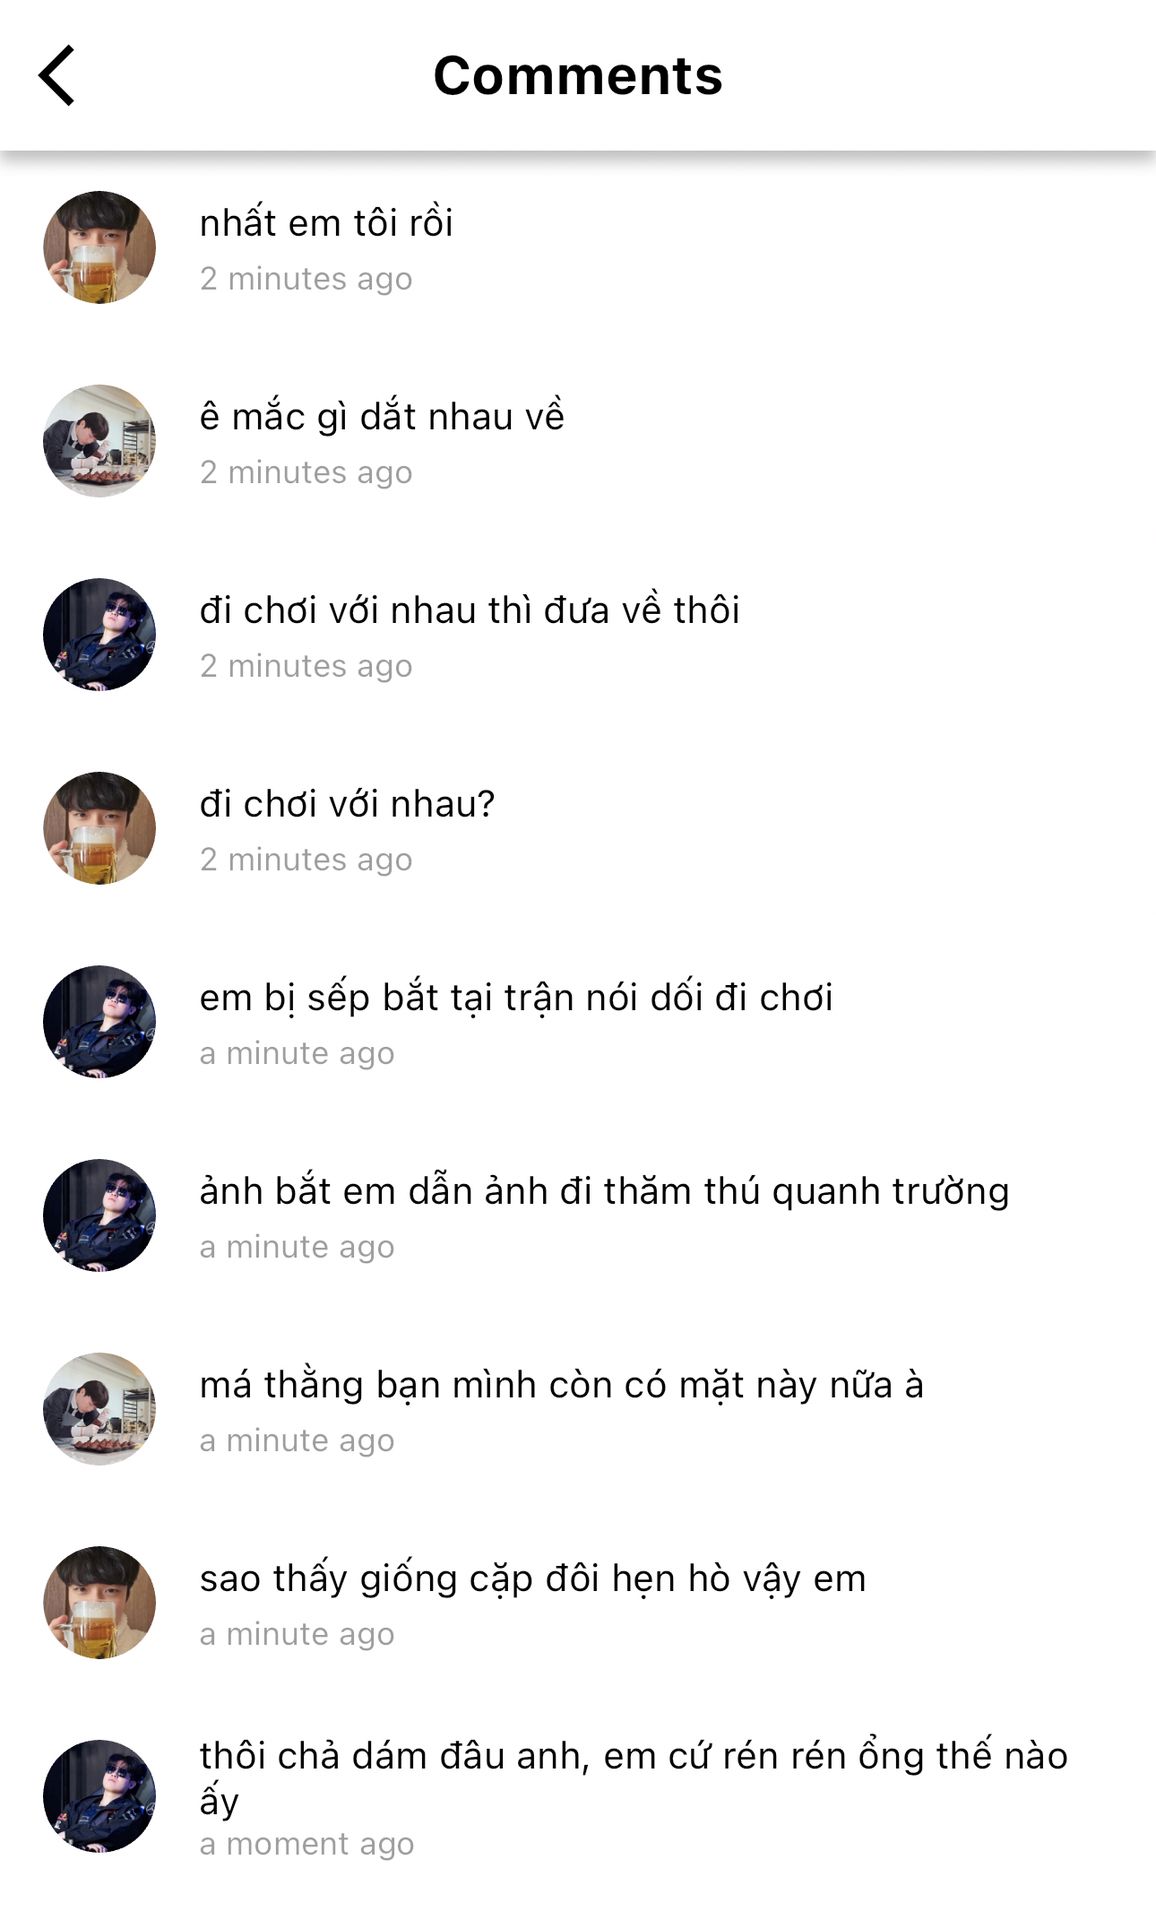Image resolution: width=1156 pixels, height=1920 pixels.
Task: Tap the "a moment ago" timestamp
Action: (306, 1843)
